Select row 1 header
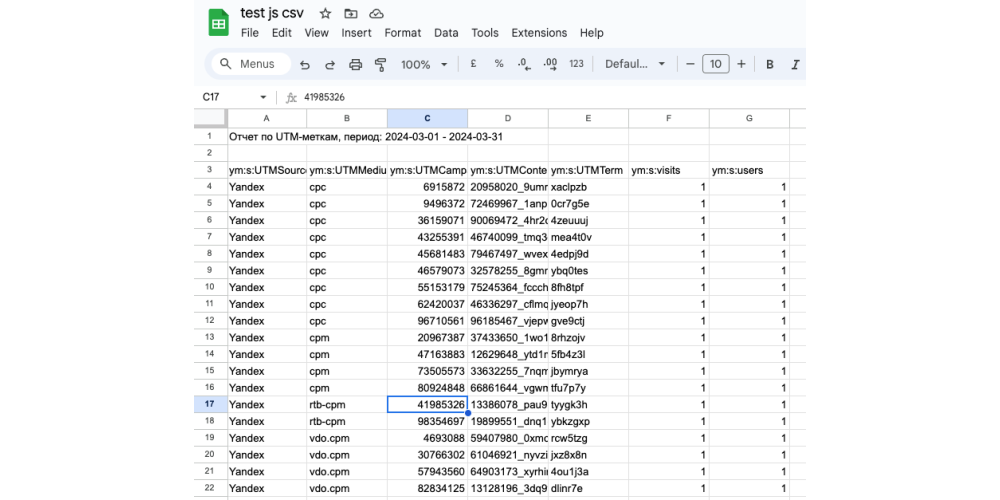Screen dimensions: 1000x500 tap(210, 136)
